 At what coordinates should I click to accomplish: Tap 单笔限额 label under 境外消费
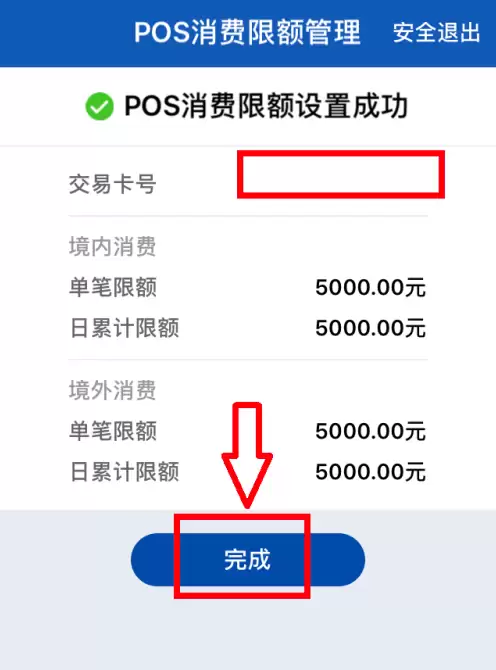pyautogui.click(x=113, y=431)
